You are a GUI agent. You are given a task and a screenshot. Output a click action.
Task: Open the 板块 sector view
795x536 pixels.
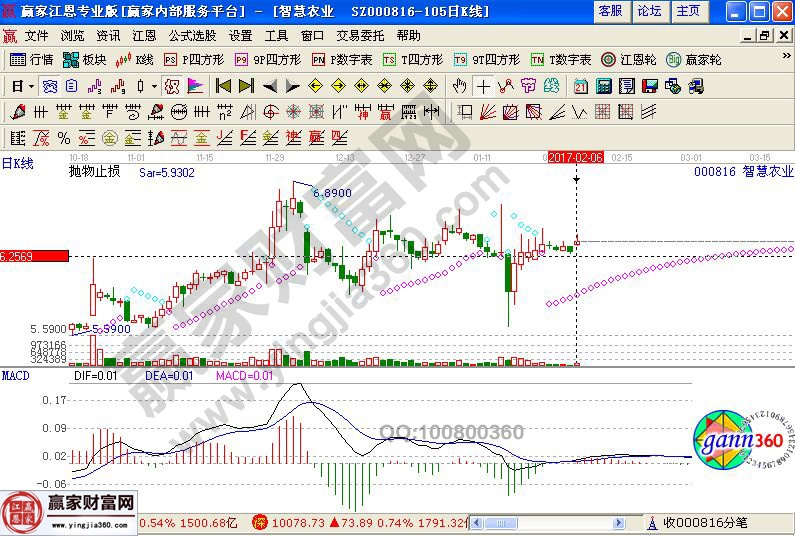coord(85,59)
